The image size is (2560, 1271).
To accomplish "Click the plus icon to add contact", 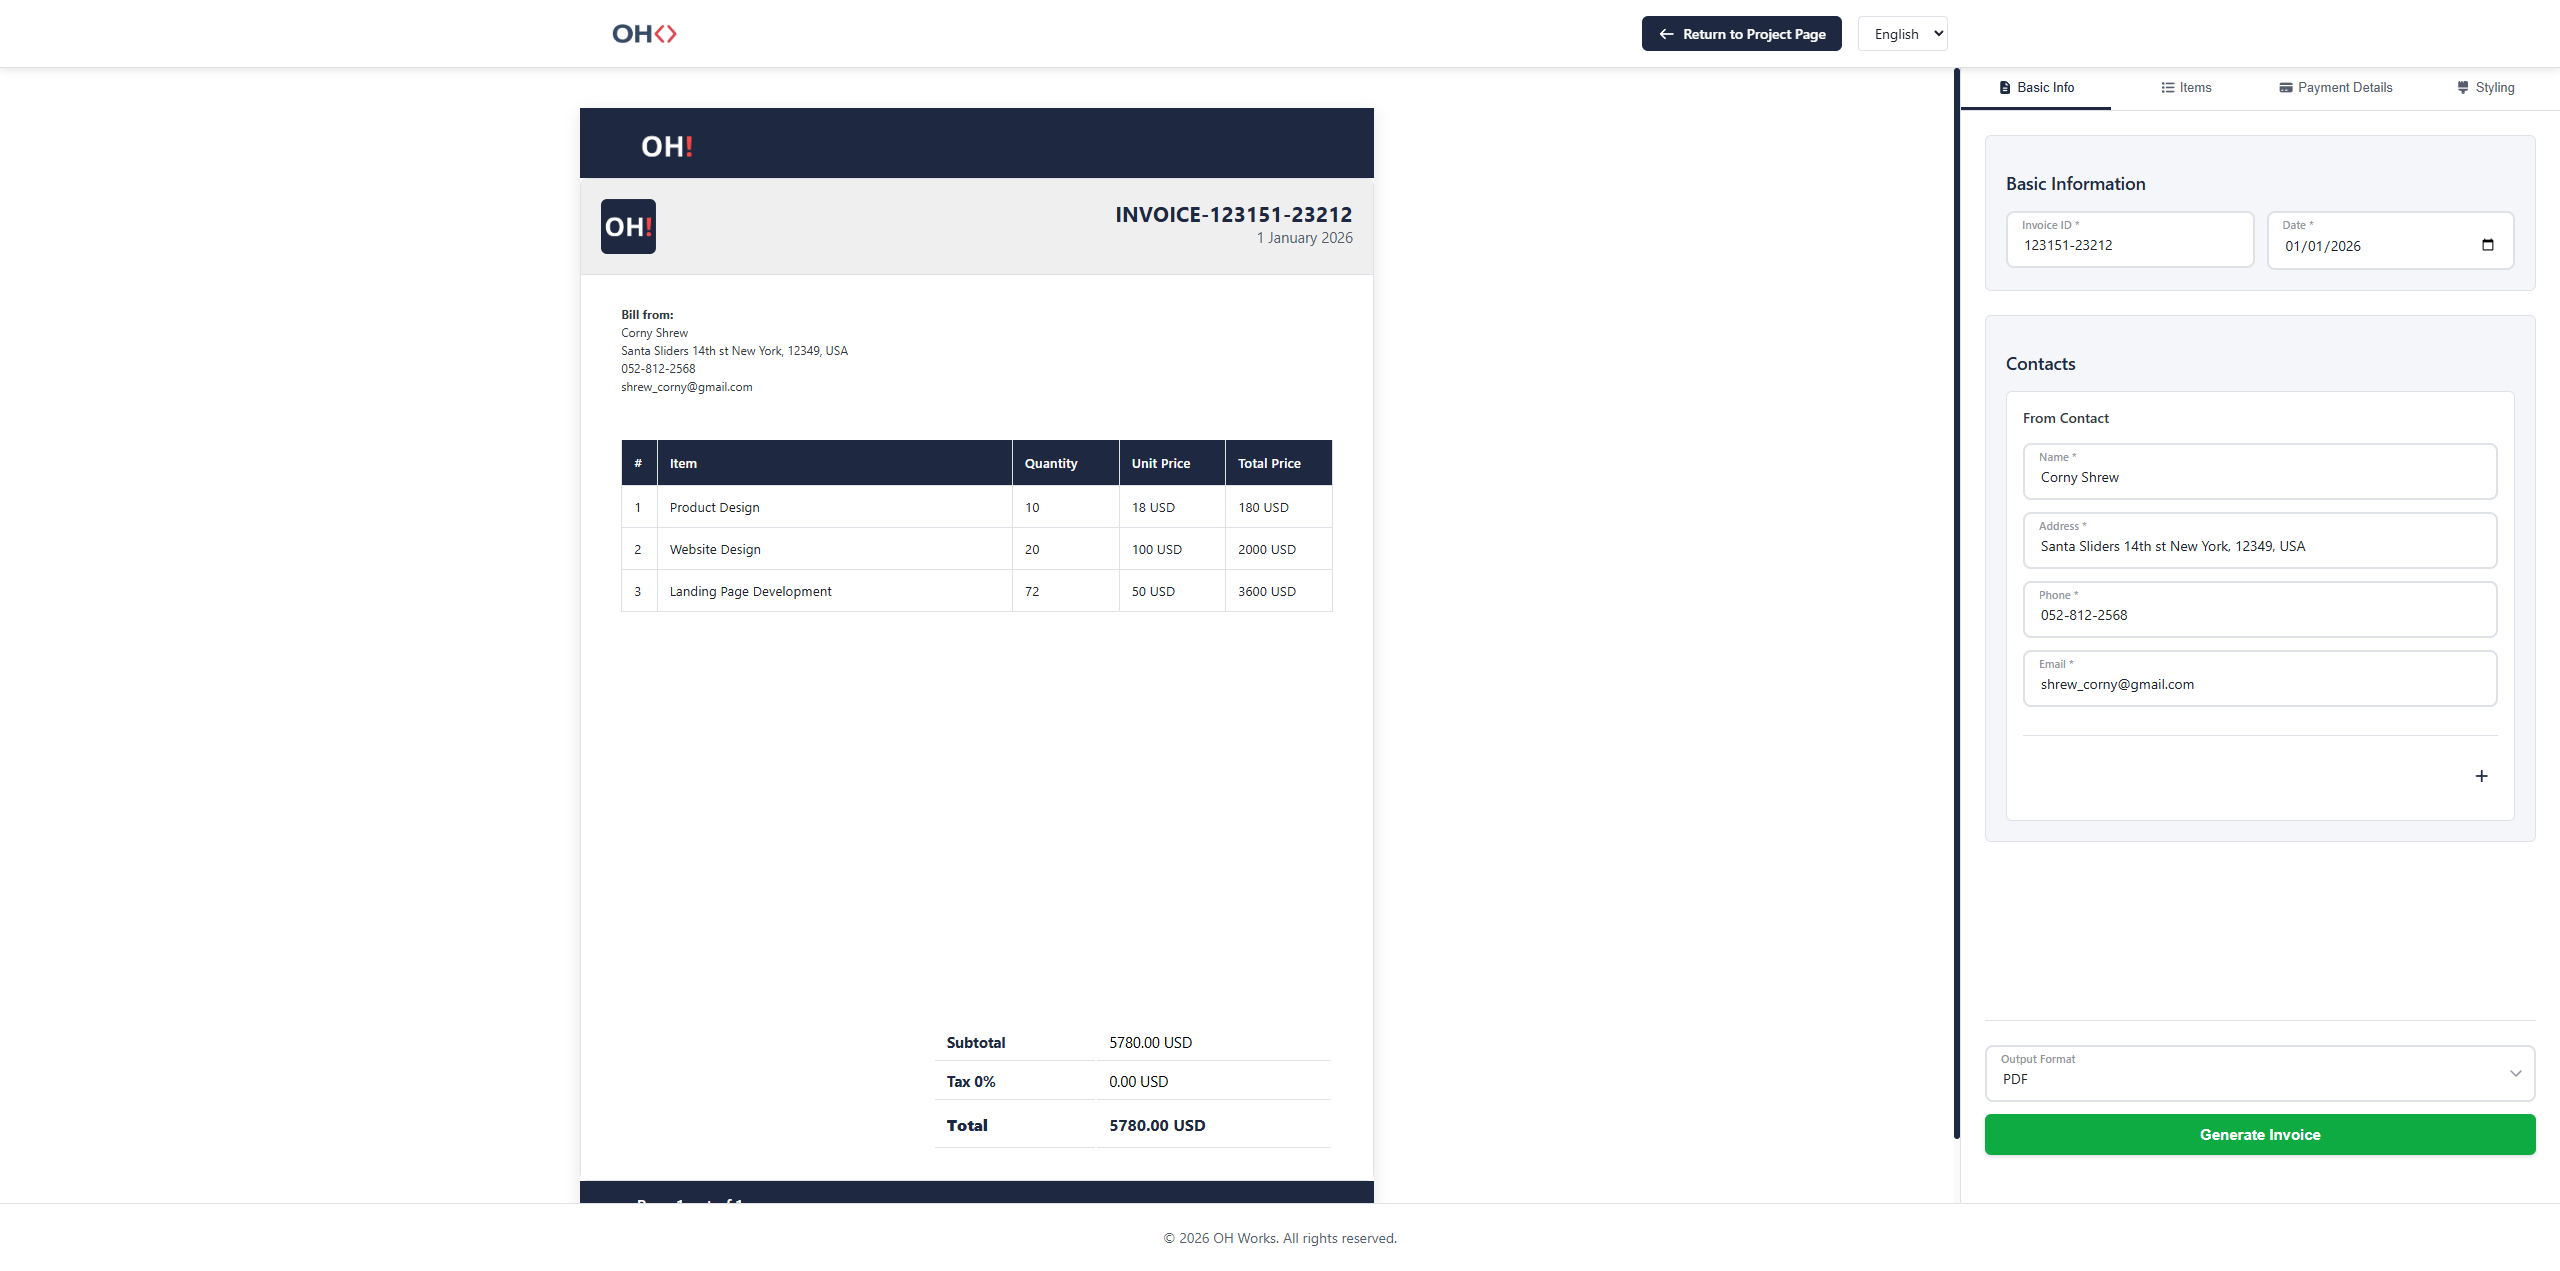I will click(x=2481, y=776).
